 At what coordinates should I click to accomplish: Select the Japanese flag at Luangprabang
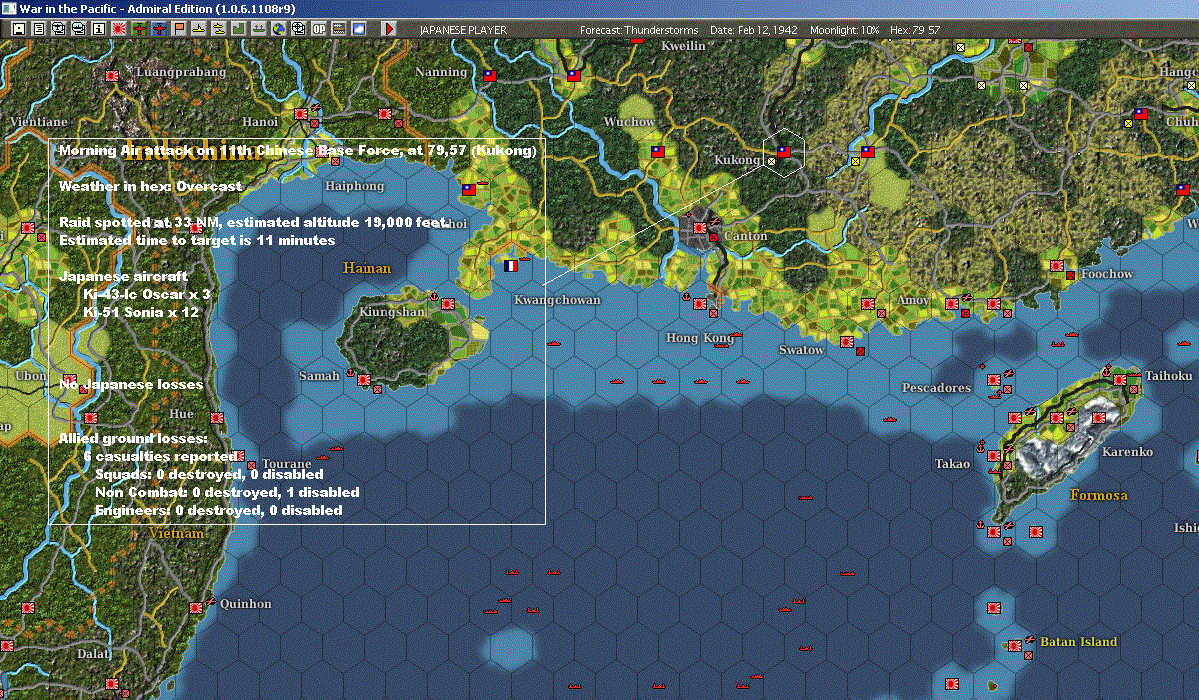coord(112,76)
